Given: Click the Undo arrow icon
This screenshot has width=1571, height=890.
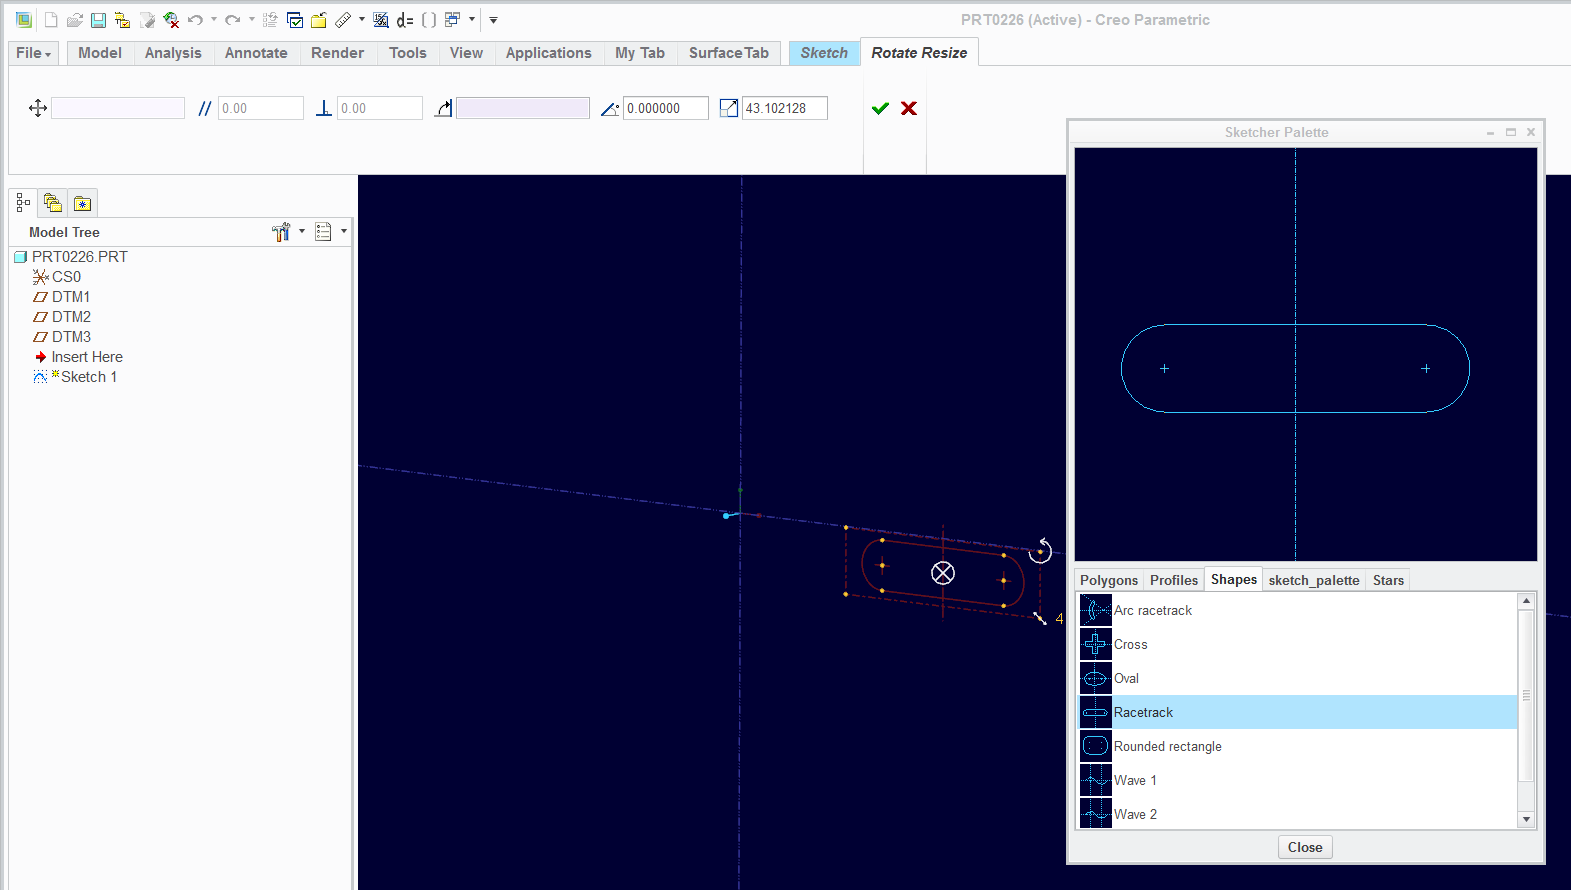Looking at the screenshot, I should 195,20.
